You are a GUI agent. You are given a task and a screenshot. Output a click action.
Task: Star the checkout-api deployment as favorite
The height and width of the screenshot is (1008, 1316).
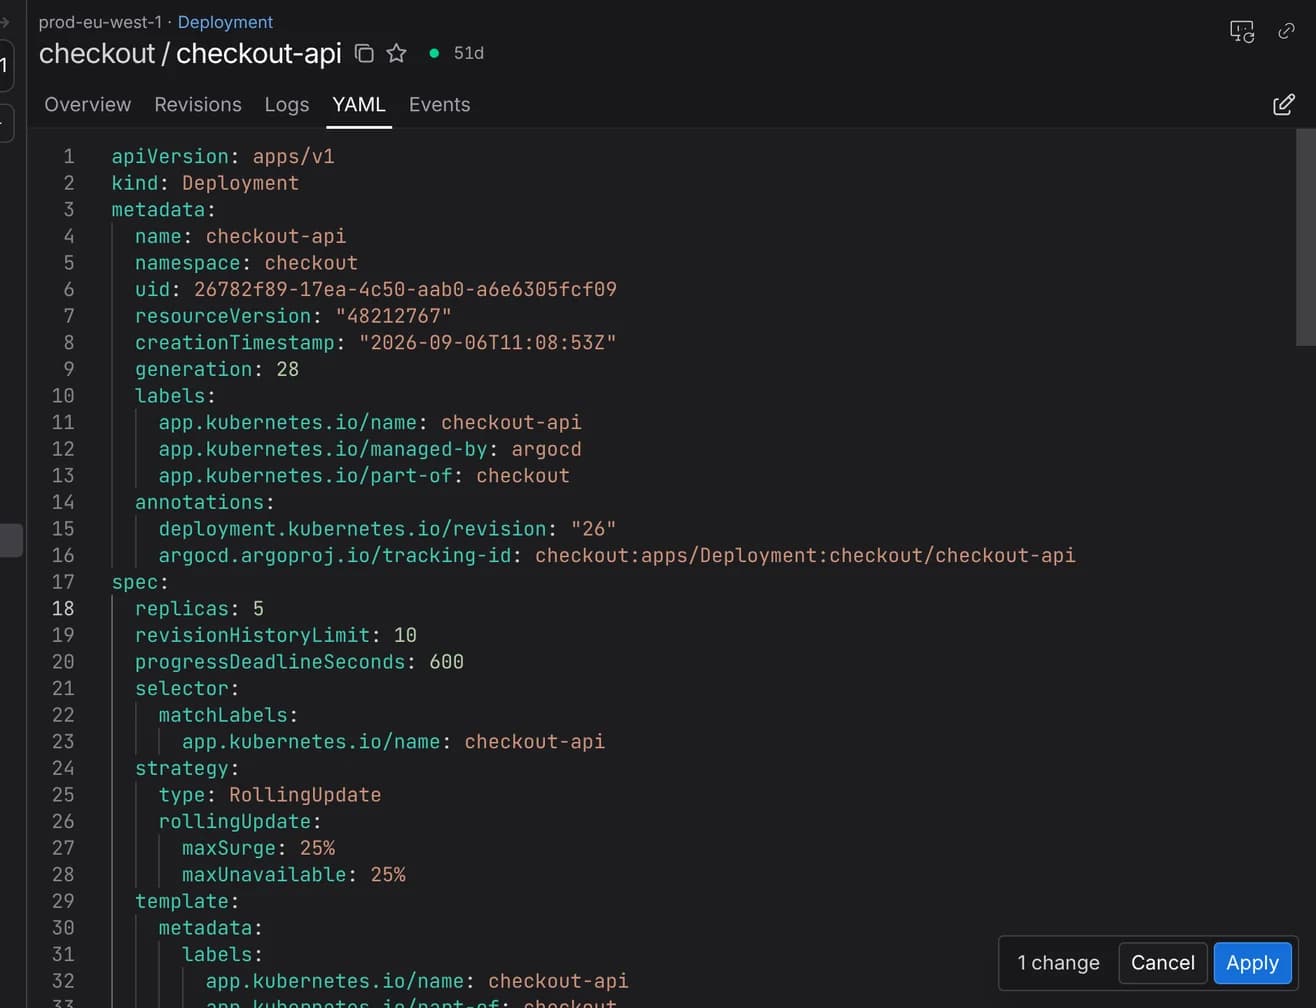pyautogui.click(x=397, y=53)
